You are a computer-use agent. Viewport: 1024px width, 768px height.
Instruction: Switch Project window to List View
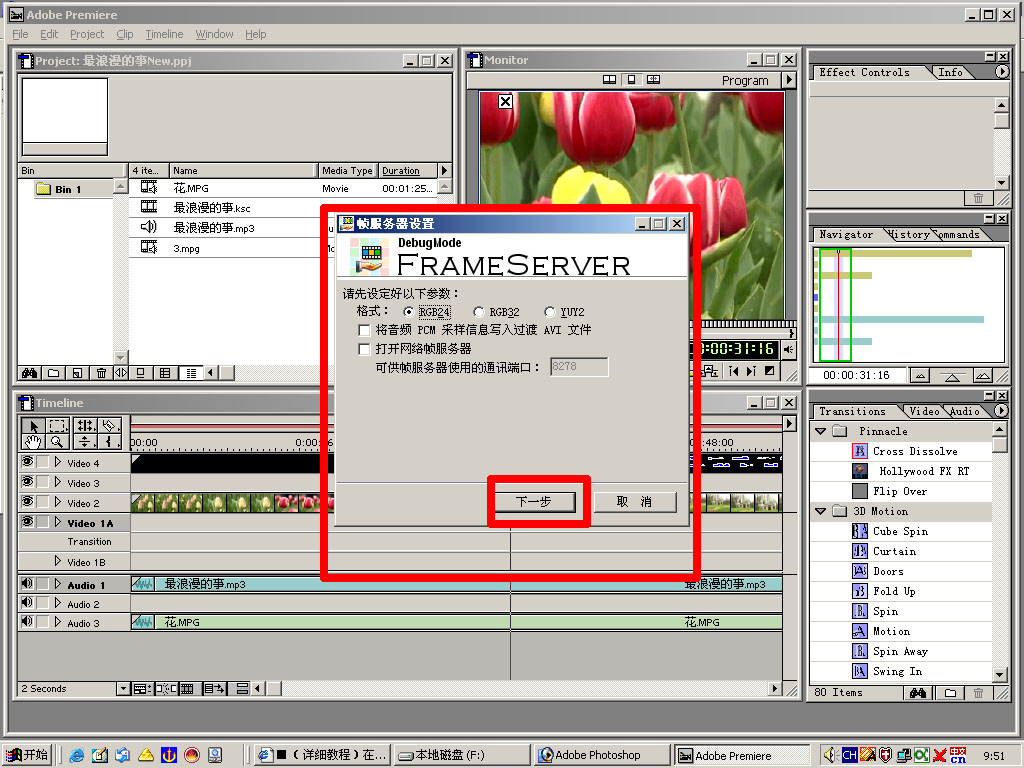click(x=191, y=373)
